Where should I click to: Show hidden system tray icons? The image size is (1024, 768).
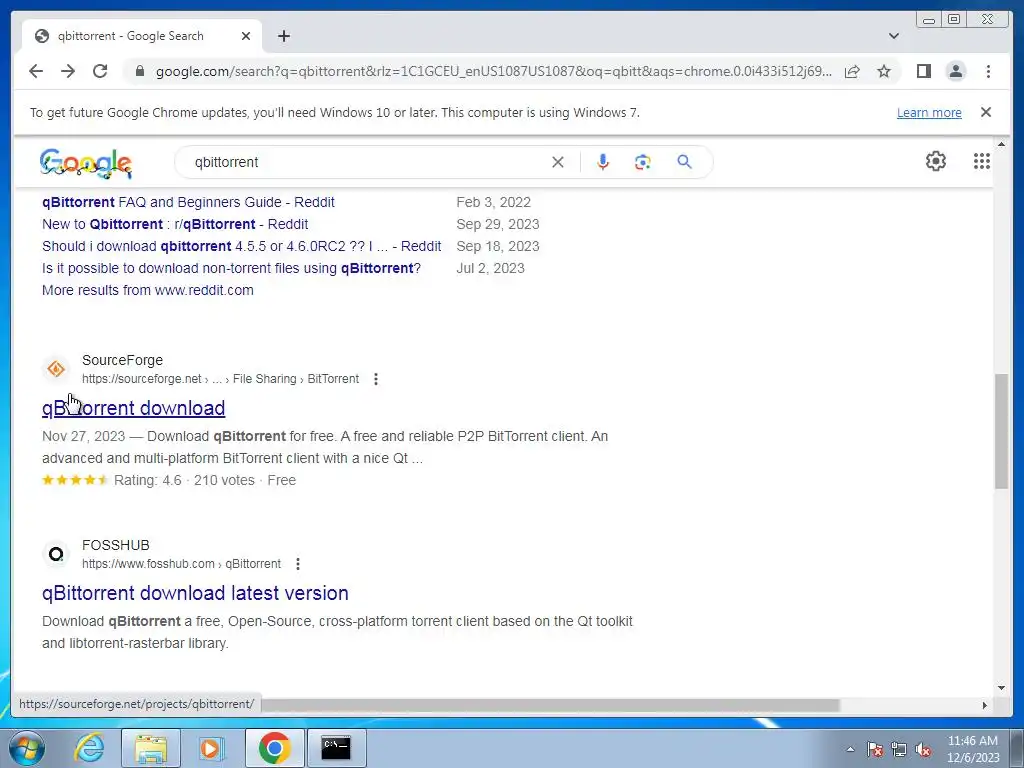coord(850,749)
